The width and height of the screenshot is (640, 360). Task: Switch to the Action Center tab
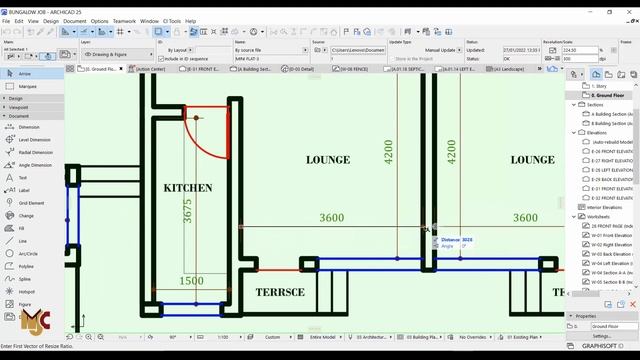[x=147, y=69]
